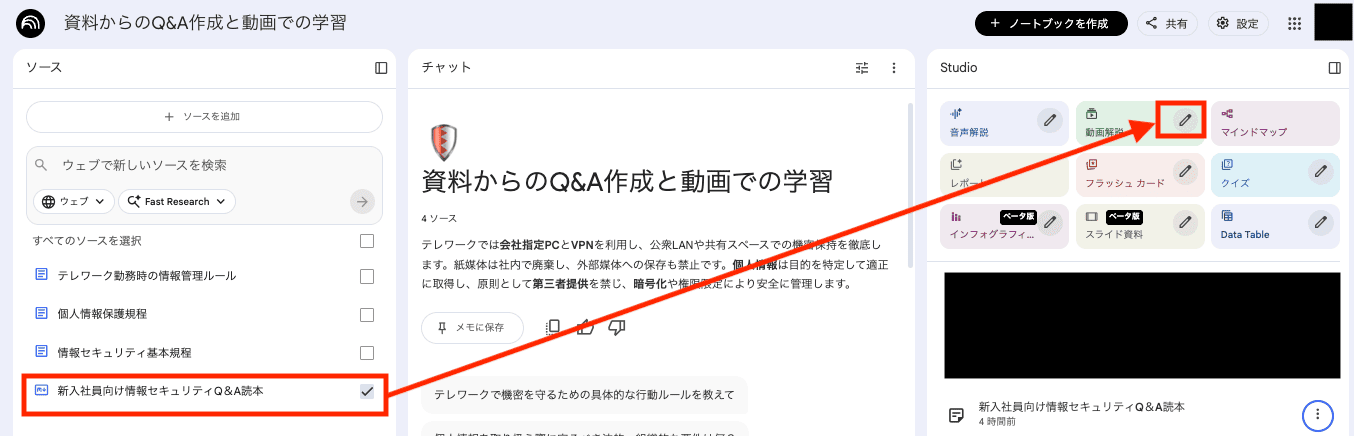Click ソースを追加 button
Image resolution: width=1354 pixels, height=436 pixels.
[x=204, y=117]
